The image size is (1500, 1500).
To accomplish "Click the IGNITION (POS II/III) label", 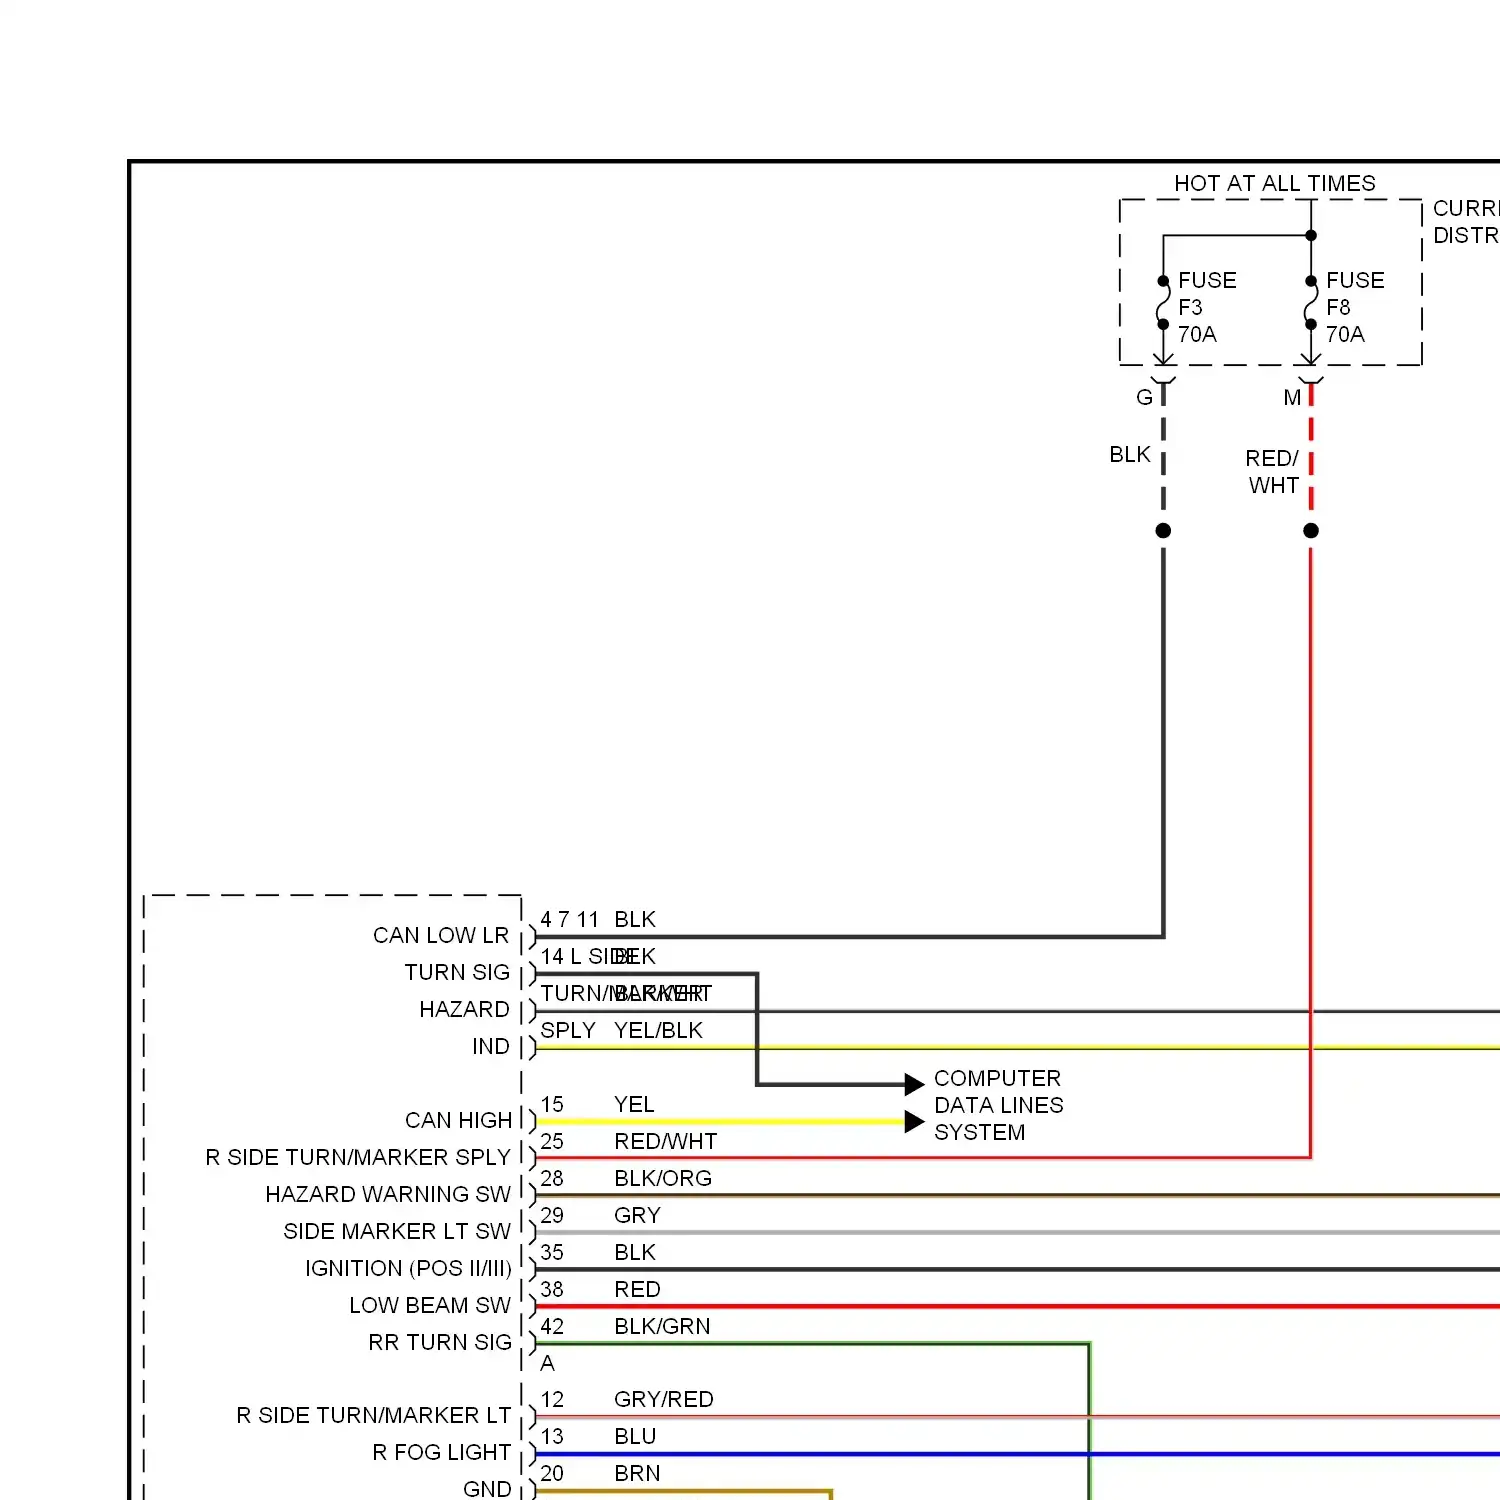I will click(x=408, y=1268).
